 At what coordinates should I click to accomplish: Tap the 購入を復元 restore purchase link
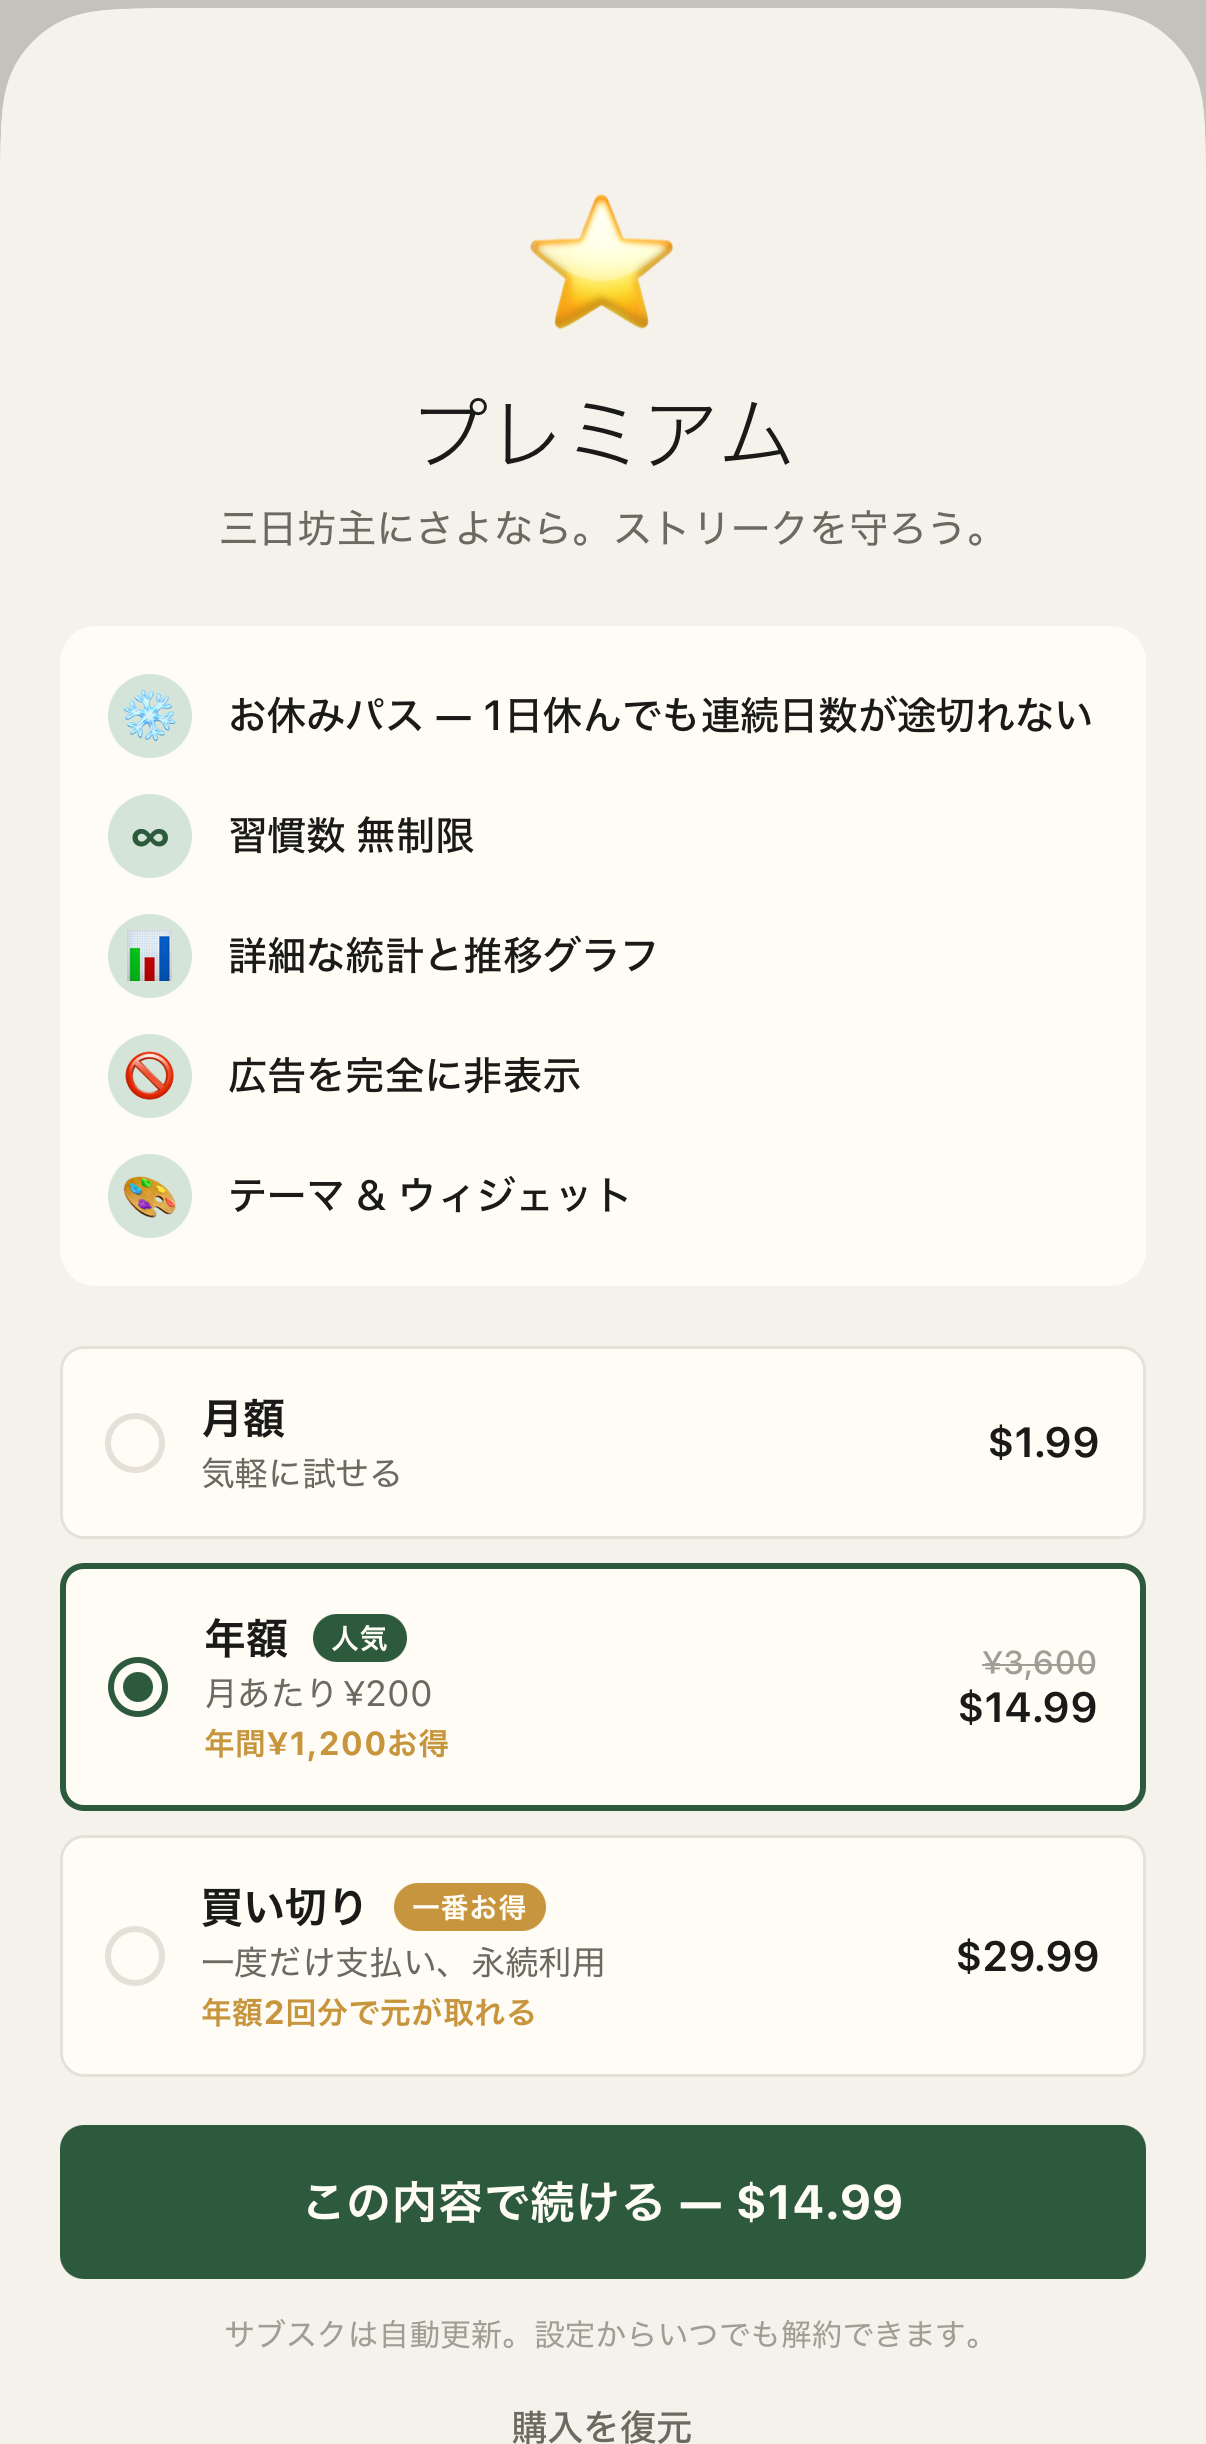coord(602,2426)
